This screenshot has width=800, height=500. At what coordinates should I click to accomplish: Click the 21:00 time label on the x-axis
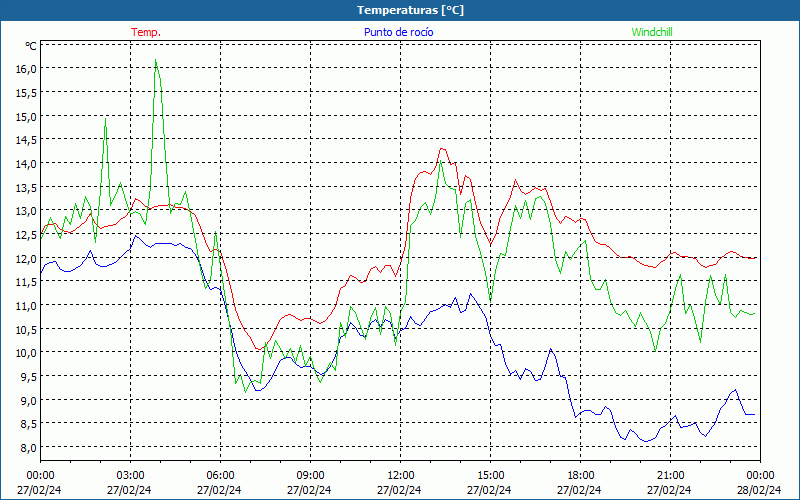[x=670, y=476]
